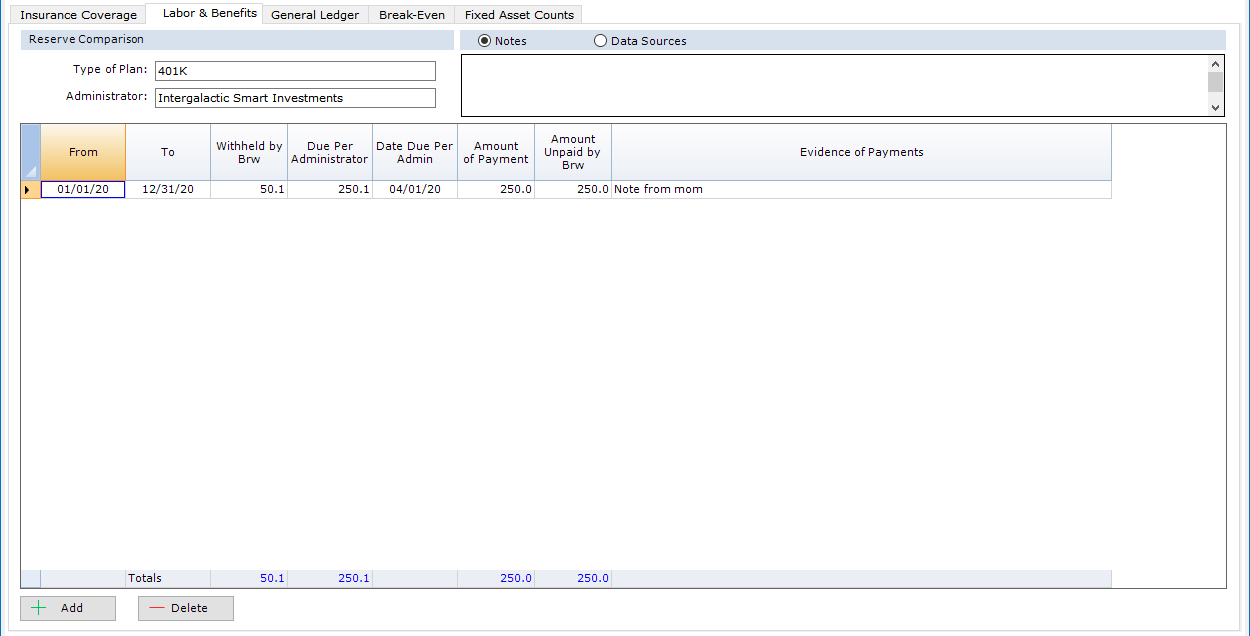Click inside the Notes text area
Viewport: 1250px width, 636px height.
point(833,85)
